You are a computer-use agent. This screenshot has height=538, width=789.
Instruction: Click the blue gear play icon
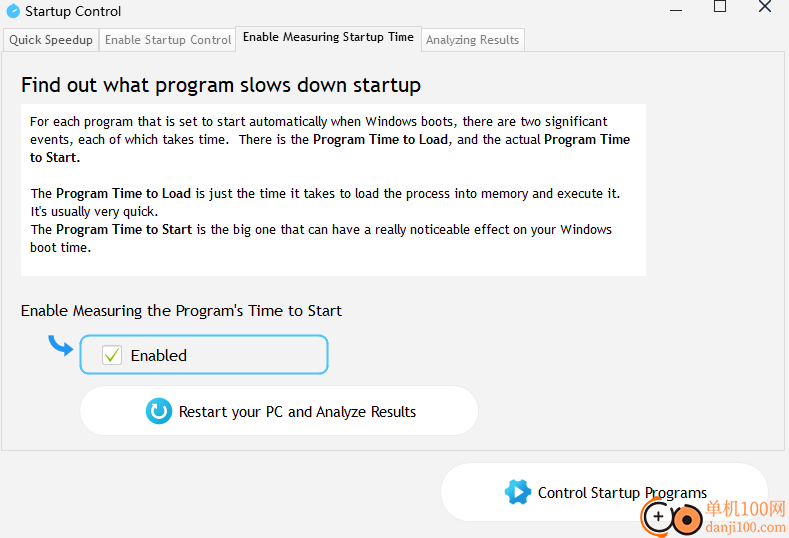pyautogui.click(x=517, y=492)
